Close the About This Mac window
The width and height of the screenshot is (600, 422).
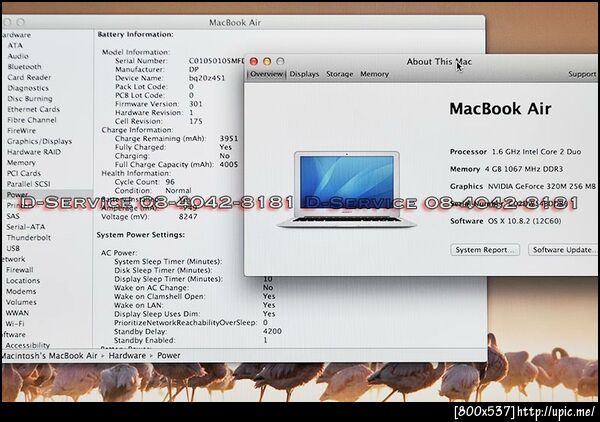pyautogui.click(x=254, y=61)
